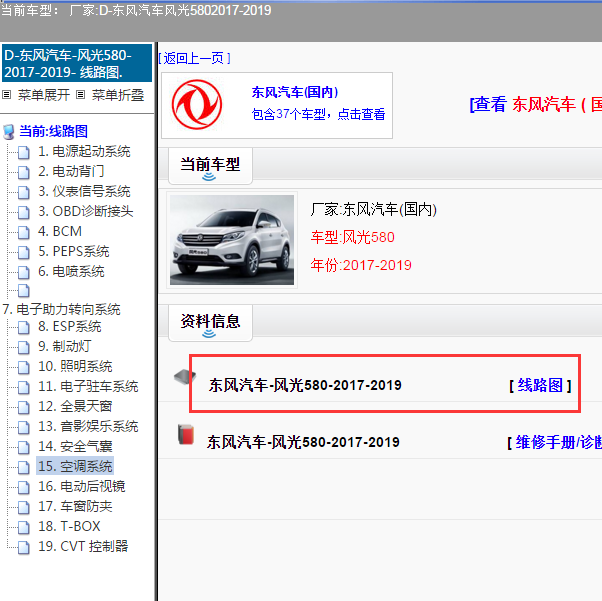602x601 pixels.
Task: Click the page icon beside 空调系统
Action: pos(23,467)
